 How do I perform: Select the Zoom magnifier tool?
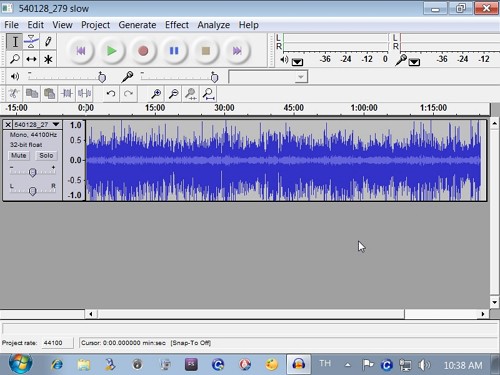(x=15, y=59)
